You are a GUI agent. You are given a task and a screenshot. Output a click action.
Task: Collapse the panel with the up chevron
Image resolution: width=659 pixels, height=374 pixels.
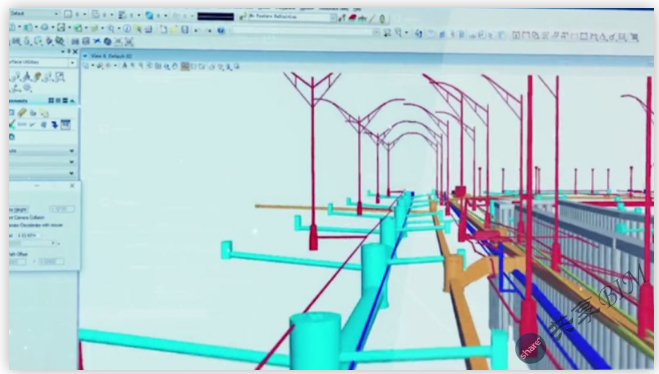(x=72, y=101)
